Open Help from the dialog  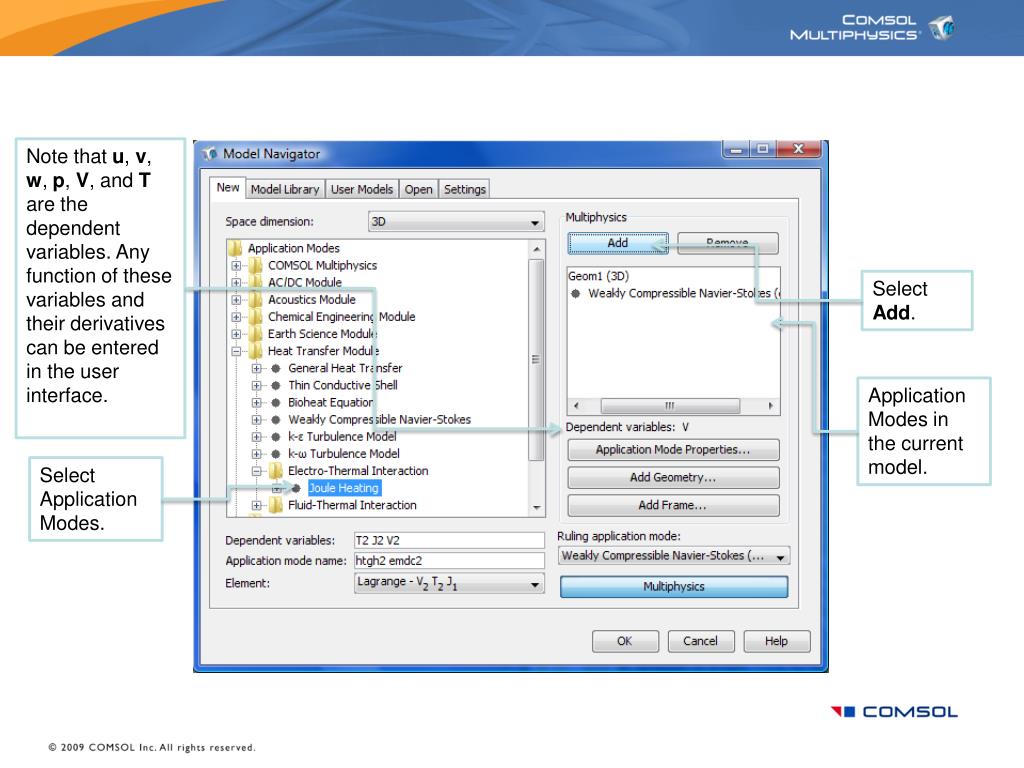click(x=776, y=641)
